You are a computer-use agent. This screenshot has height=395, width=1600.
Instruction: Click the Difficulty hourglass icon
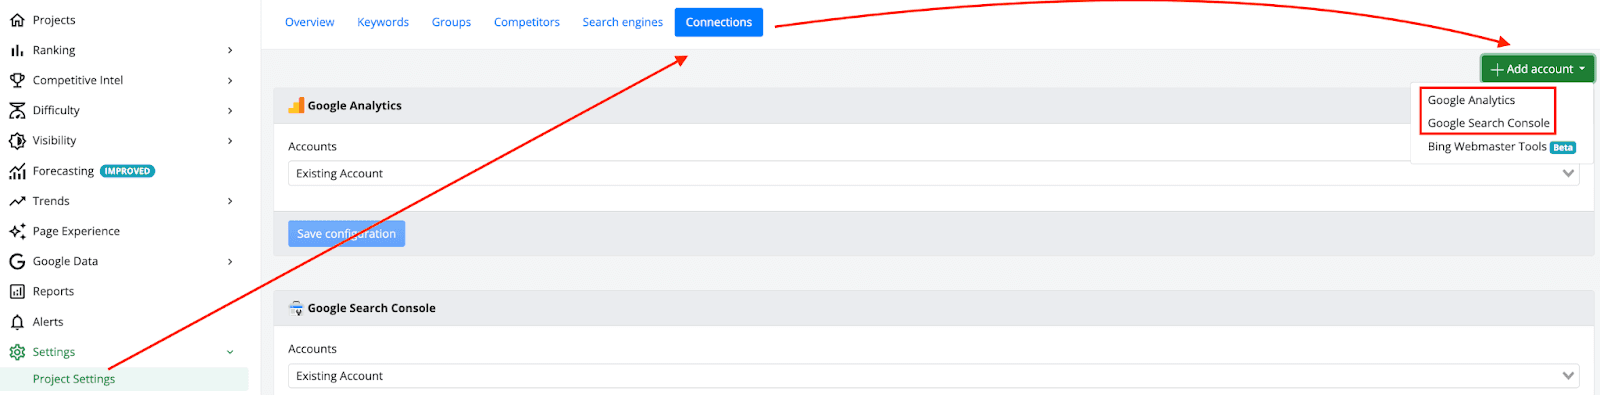pyautogui.click(x=17, y=110)
